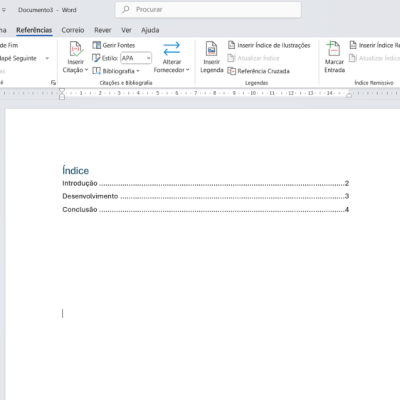Open the Rever tab
Image resolution: width=400 pixels, height=400 pixels.
103,30
